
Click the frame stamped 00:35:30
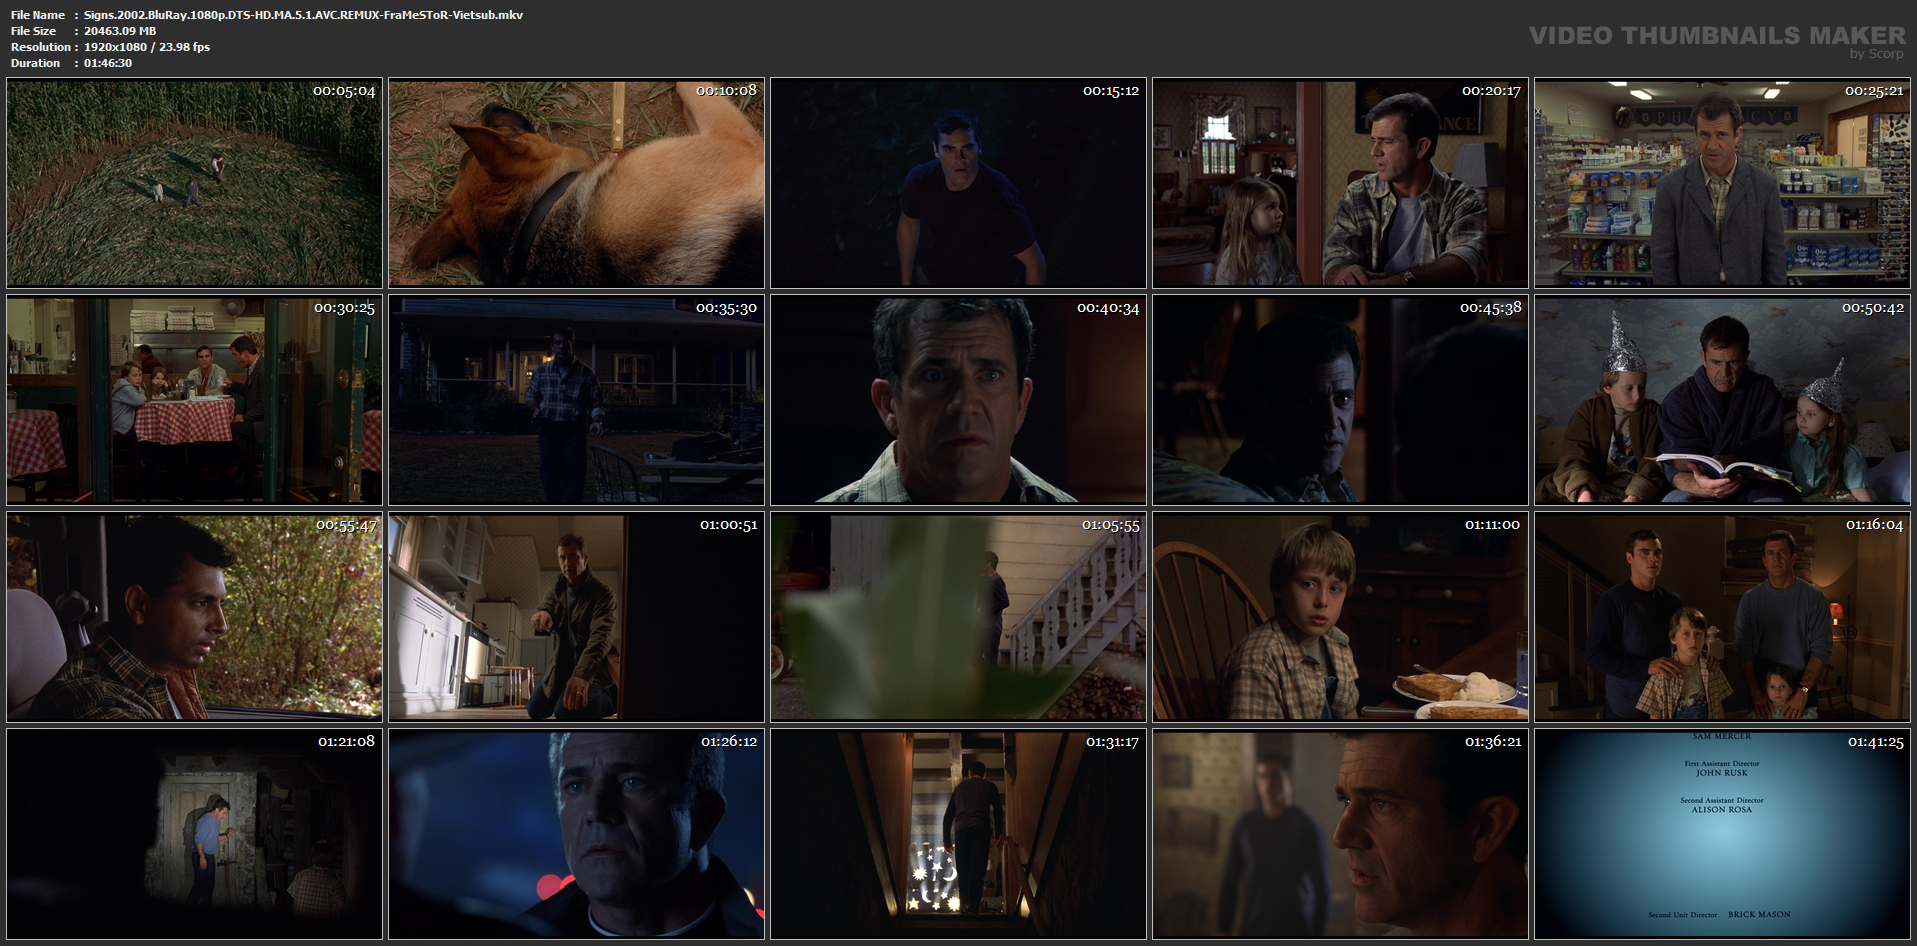[576, 400]
